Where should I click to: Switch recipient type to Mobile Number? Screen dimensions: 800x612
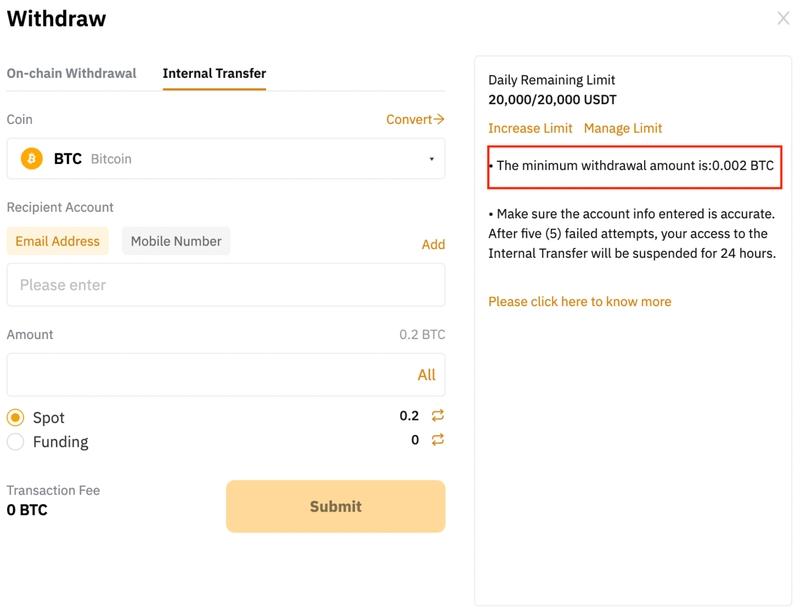tap(176, 241)
